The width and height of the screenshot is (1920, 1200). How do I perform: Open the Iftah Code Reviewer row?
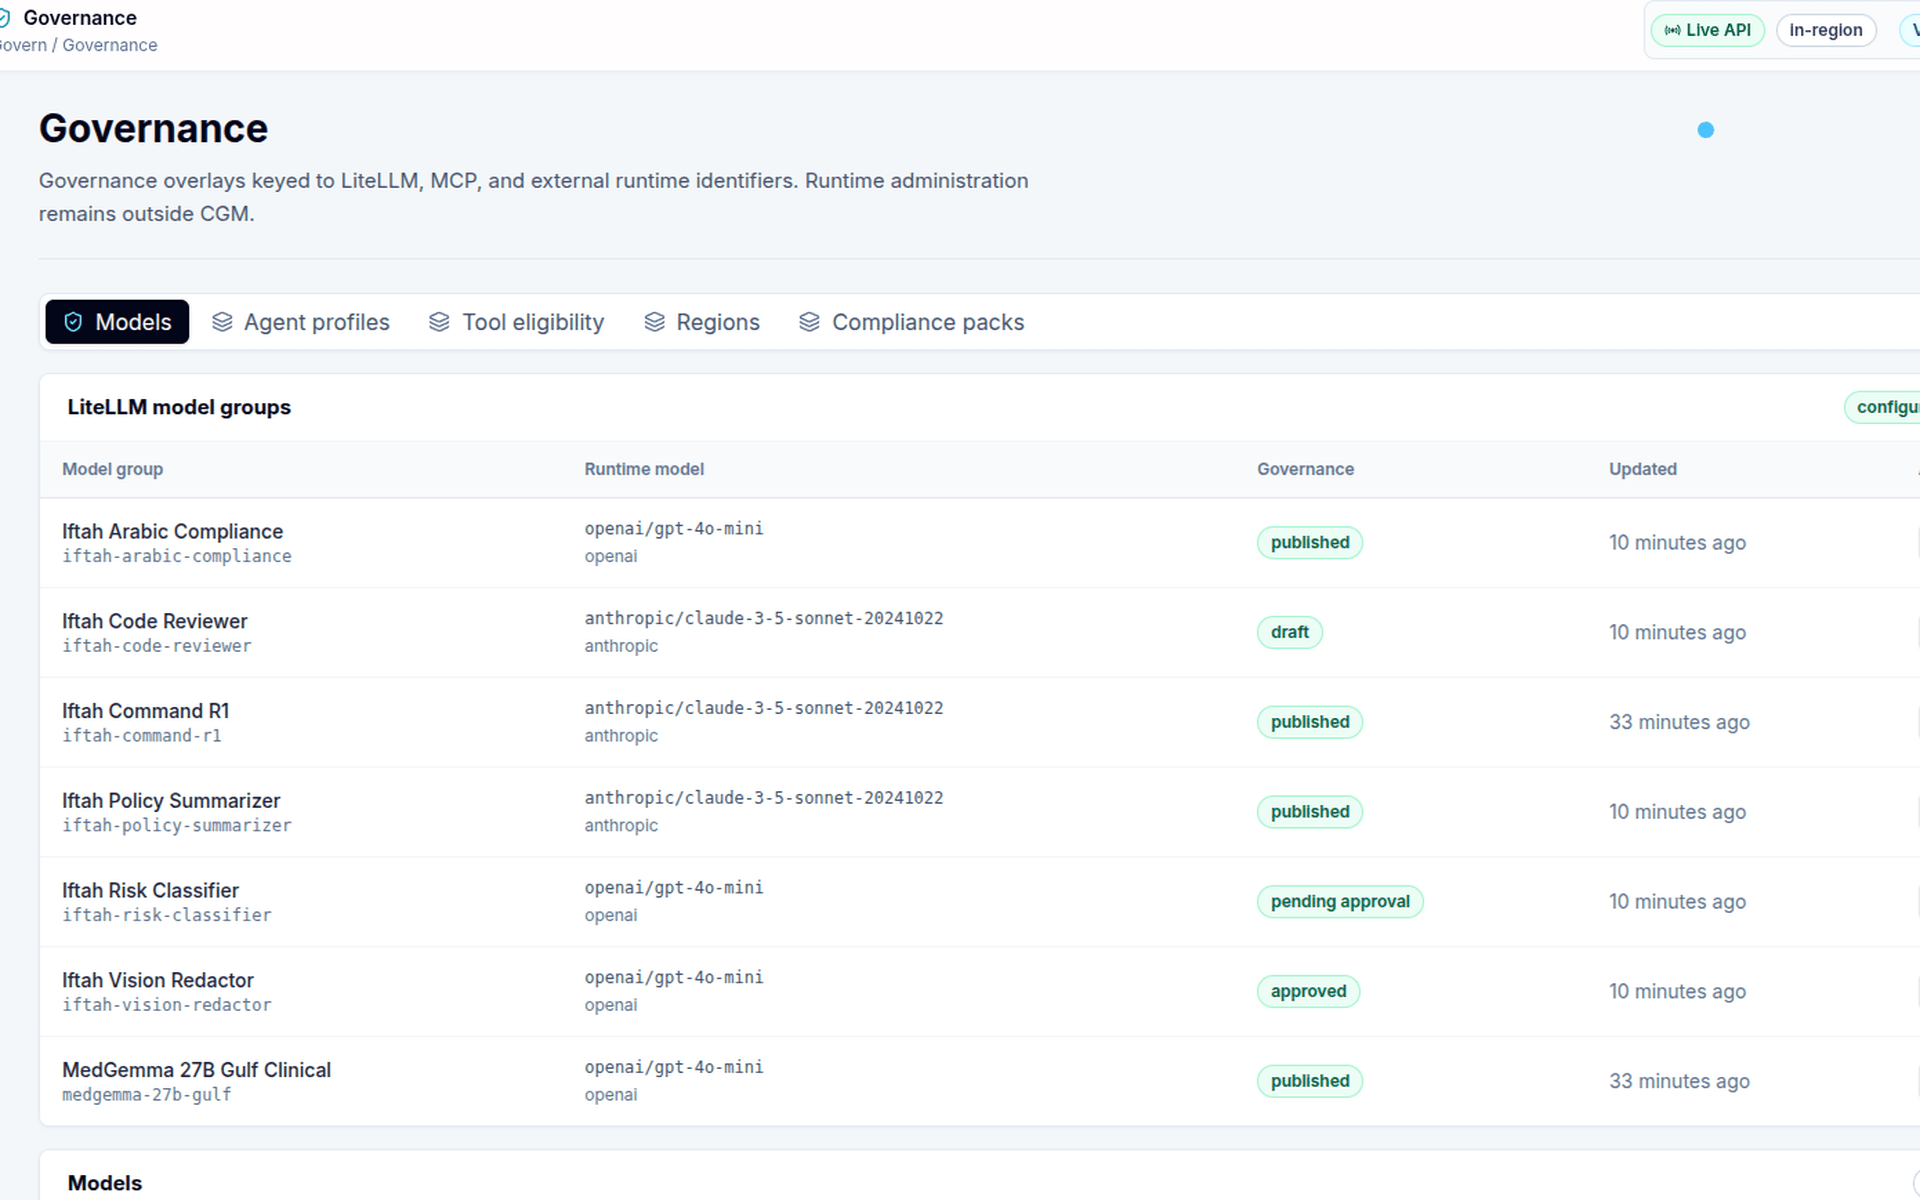[980, 633]
